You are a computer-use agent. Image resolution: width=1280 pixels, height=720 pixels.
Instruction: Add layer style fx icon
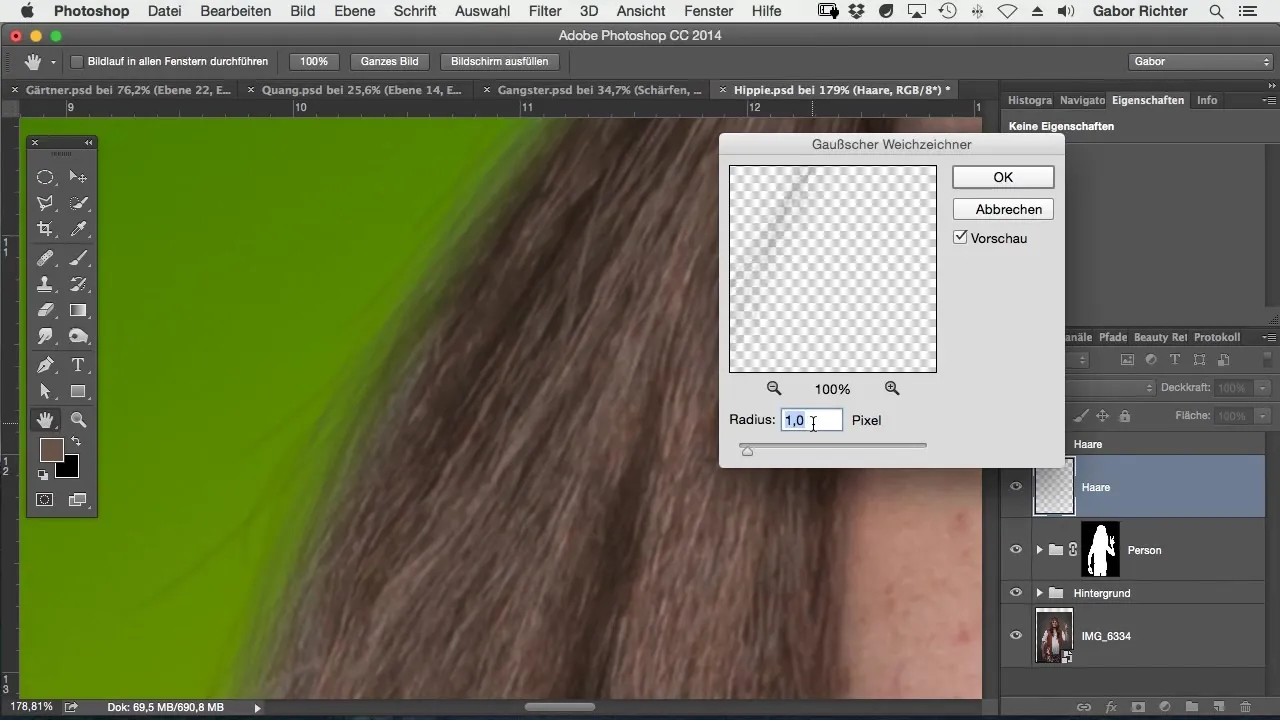coord(1111,707)
